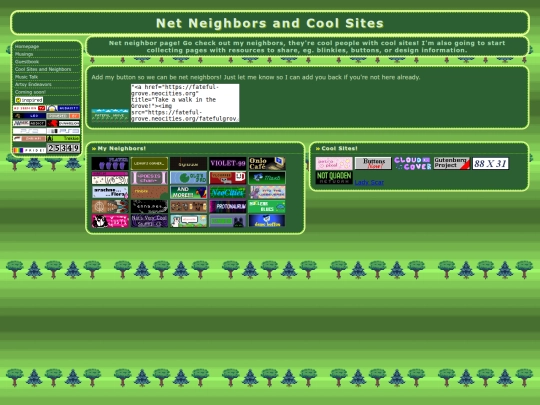Viewport: 540px width, 405px height.
Task: Open the Gutenberg Project button
Action: (451, 163)
